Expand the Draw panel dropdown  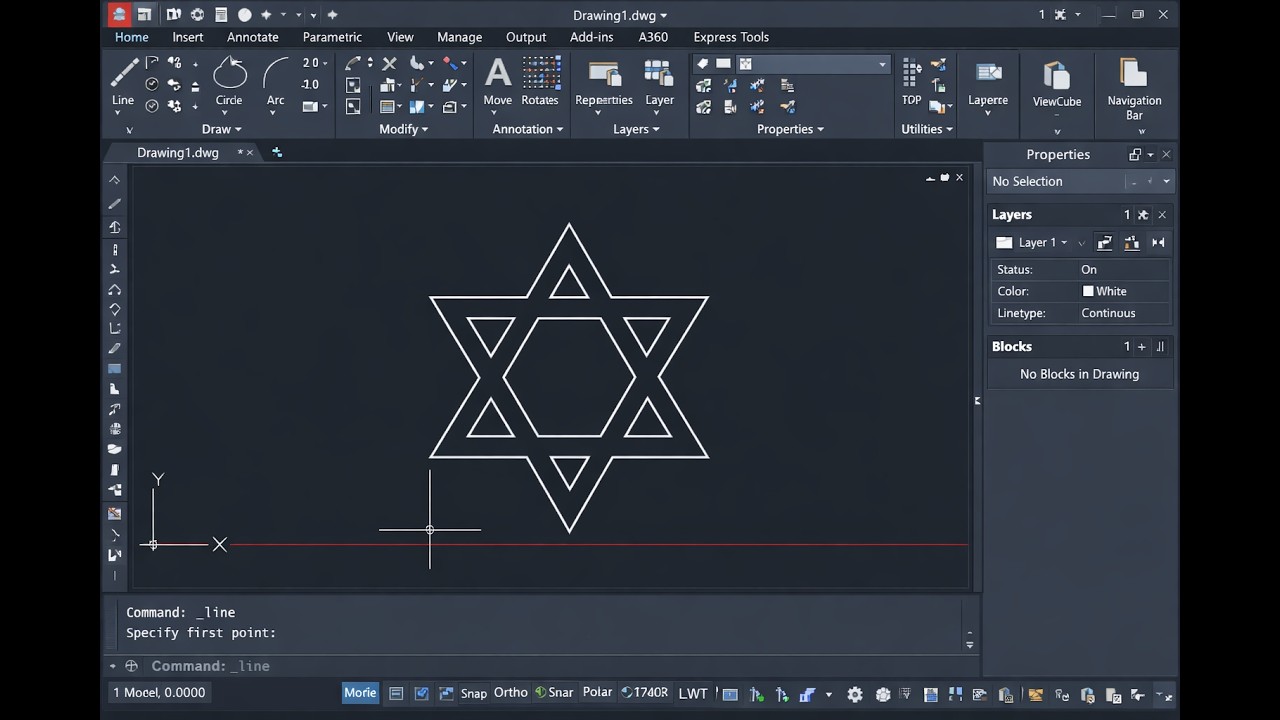pyautogui.click(x=221, y=129)
